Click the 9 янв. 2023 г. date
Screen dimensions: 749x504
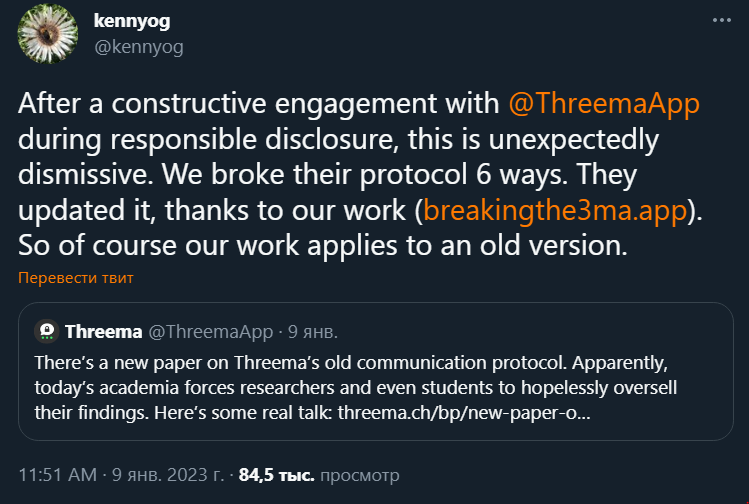coord(170,474)
